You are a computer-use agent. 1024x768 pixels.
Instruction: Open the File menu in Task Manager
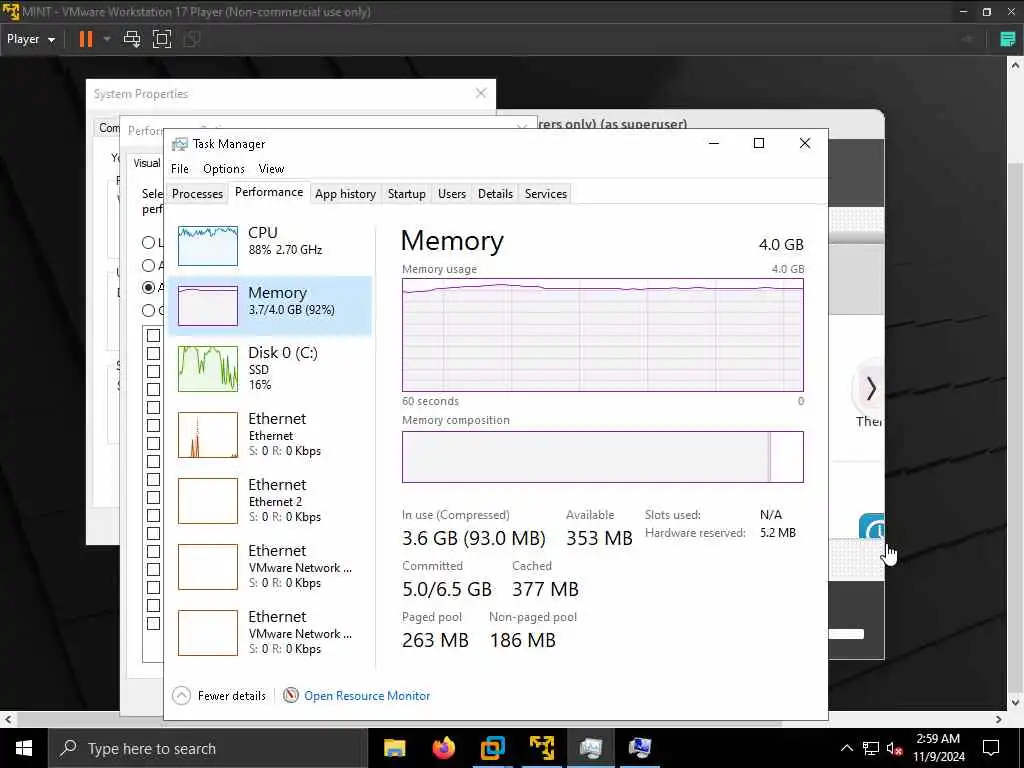pos(180,168)
